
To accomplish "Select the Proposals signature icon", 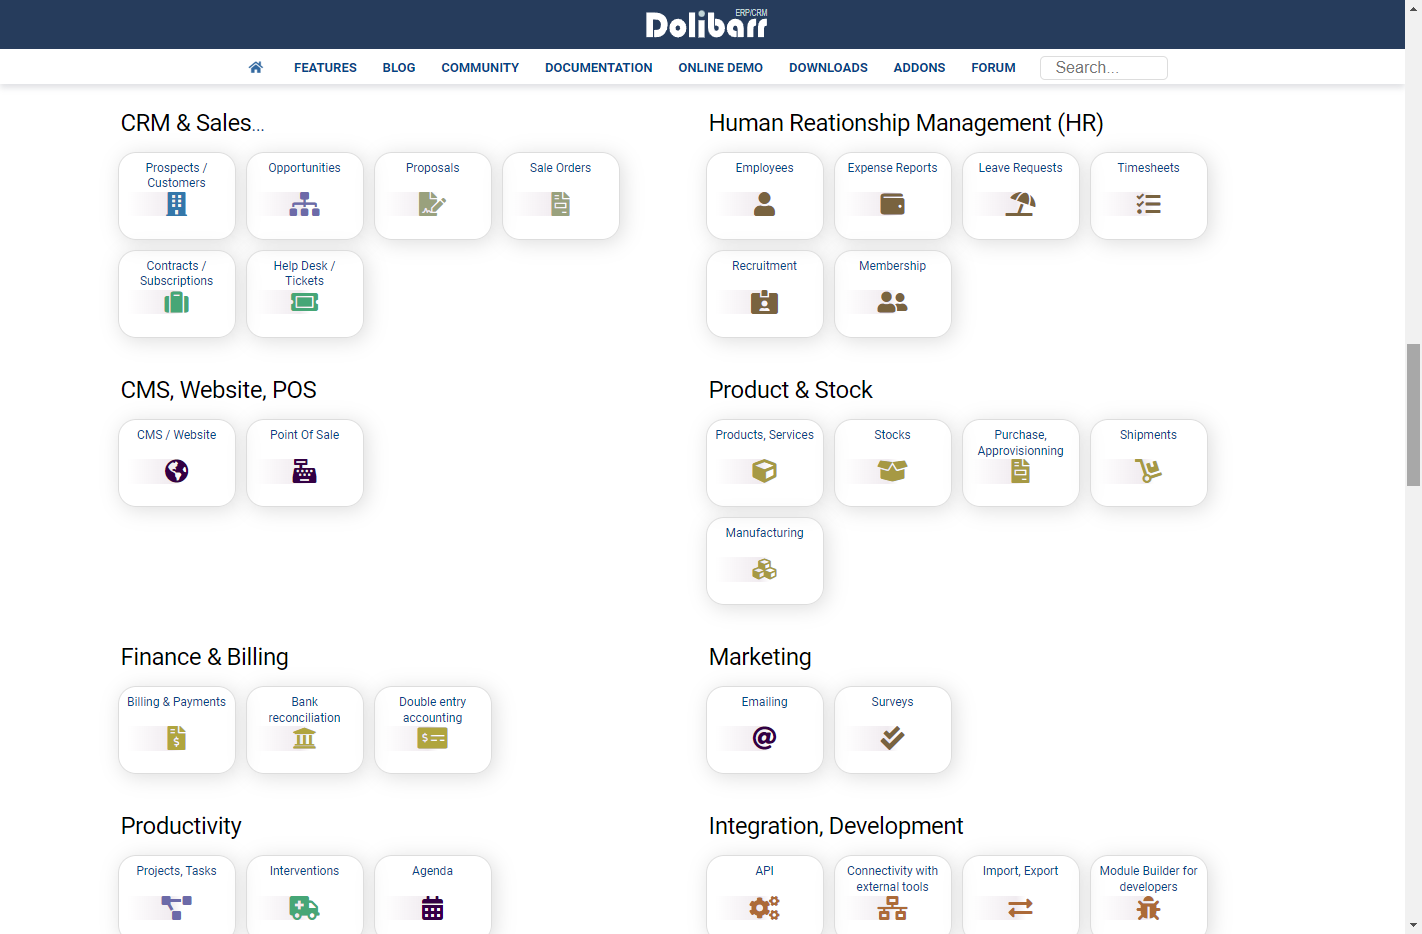I will coord(433,204).
